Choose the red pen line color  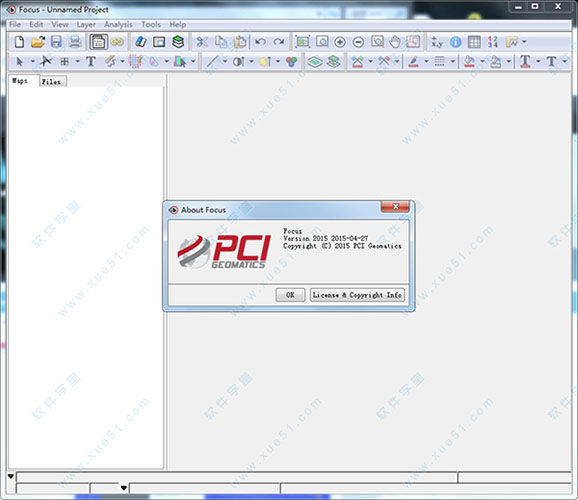point(414,61)
